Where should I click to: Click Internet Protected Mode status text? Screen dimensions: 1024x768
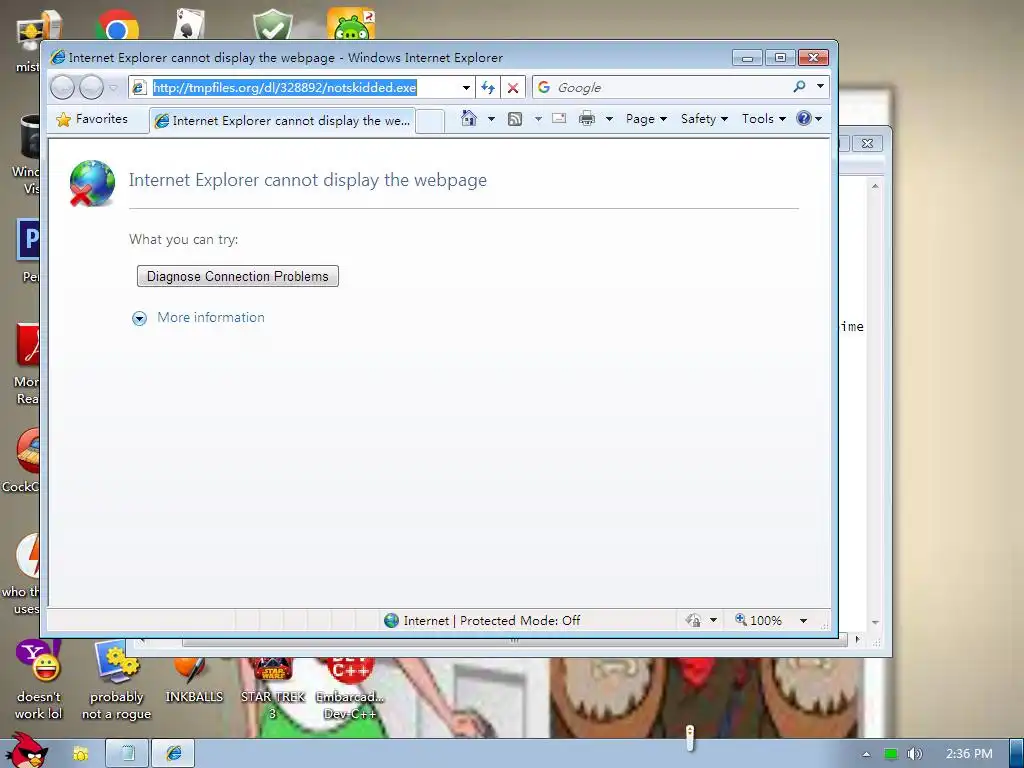pos(492,620)
